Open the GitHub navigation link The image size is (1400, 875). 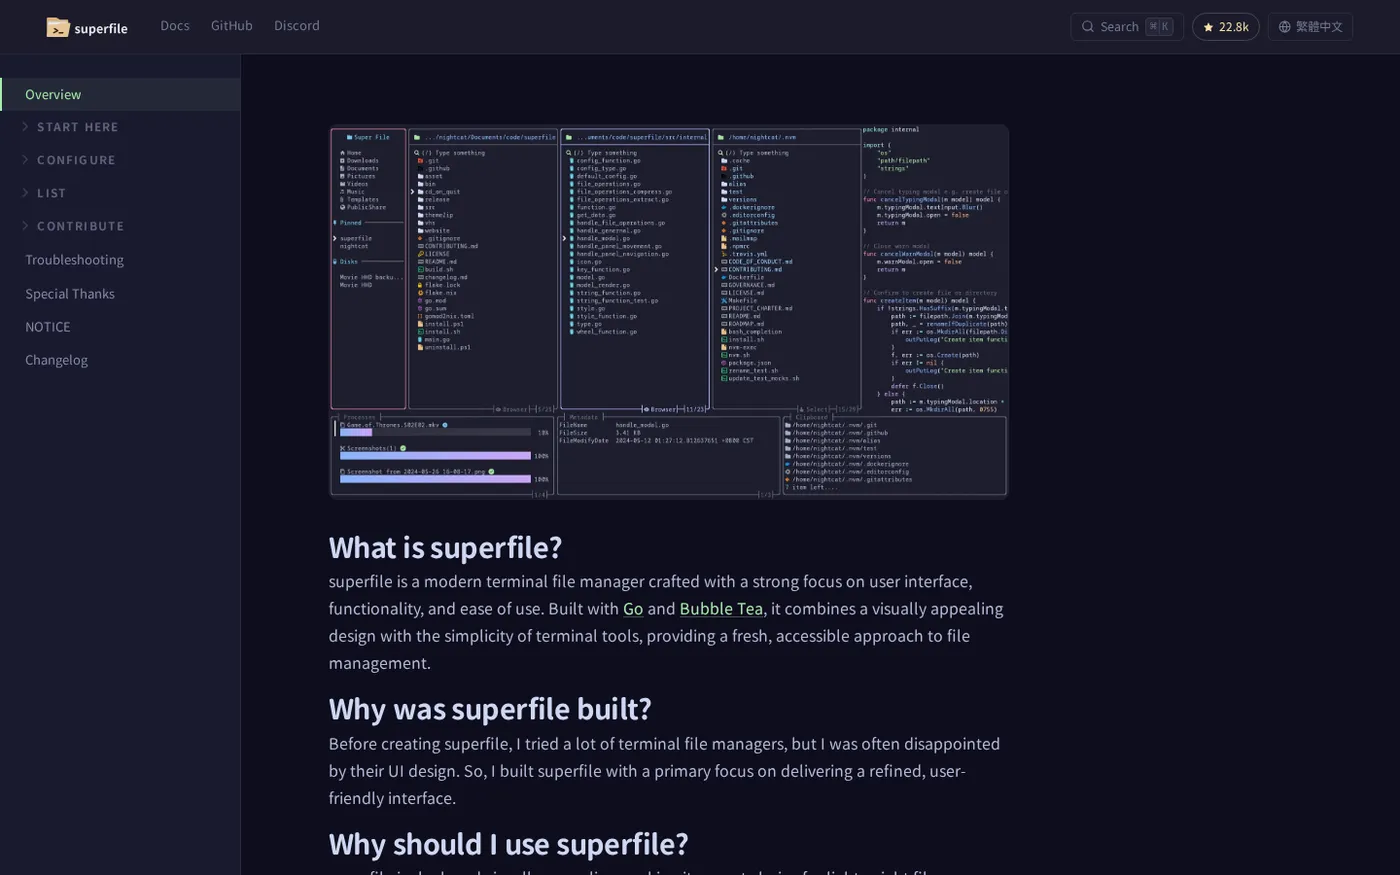point(232,25)
